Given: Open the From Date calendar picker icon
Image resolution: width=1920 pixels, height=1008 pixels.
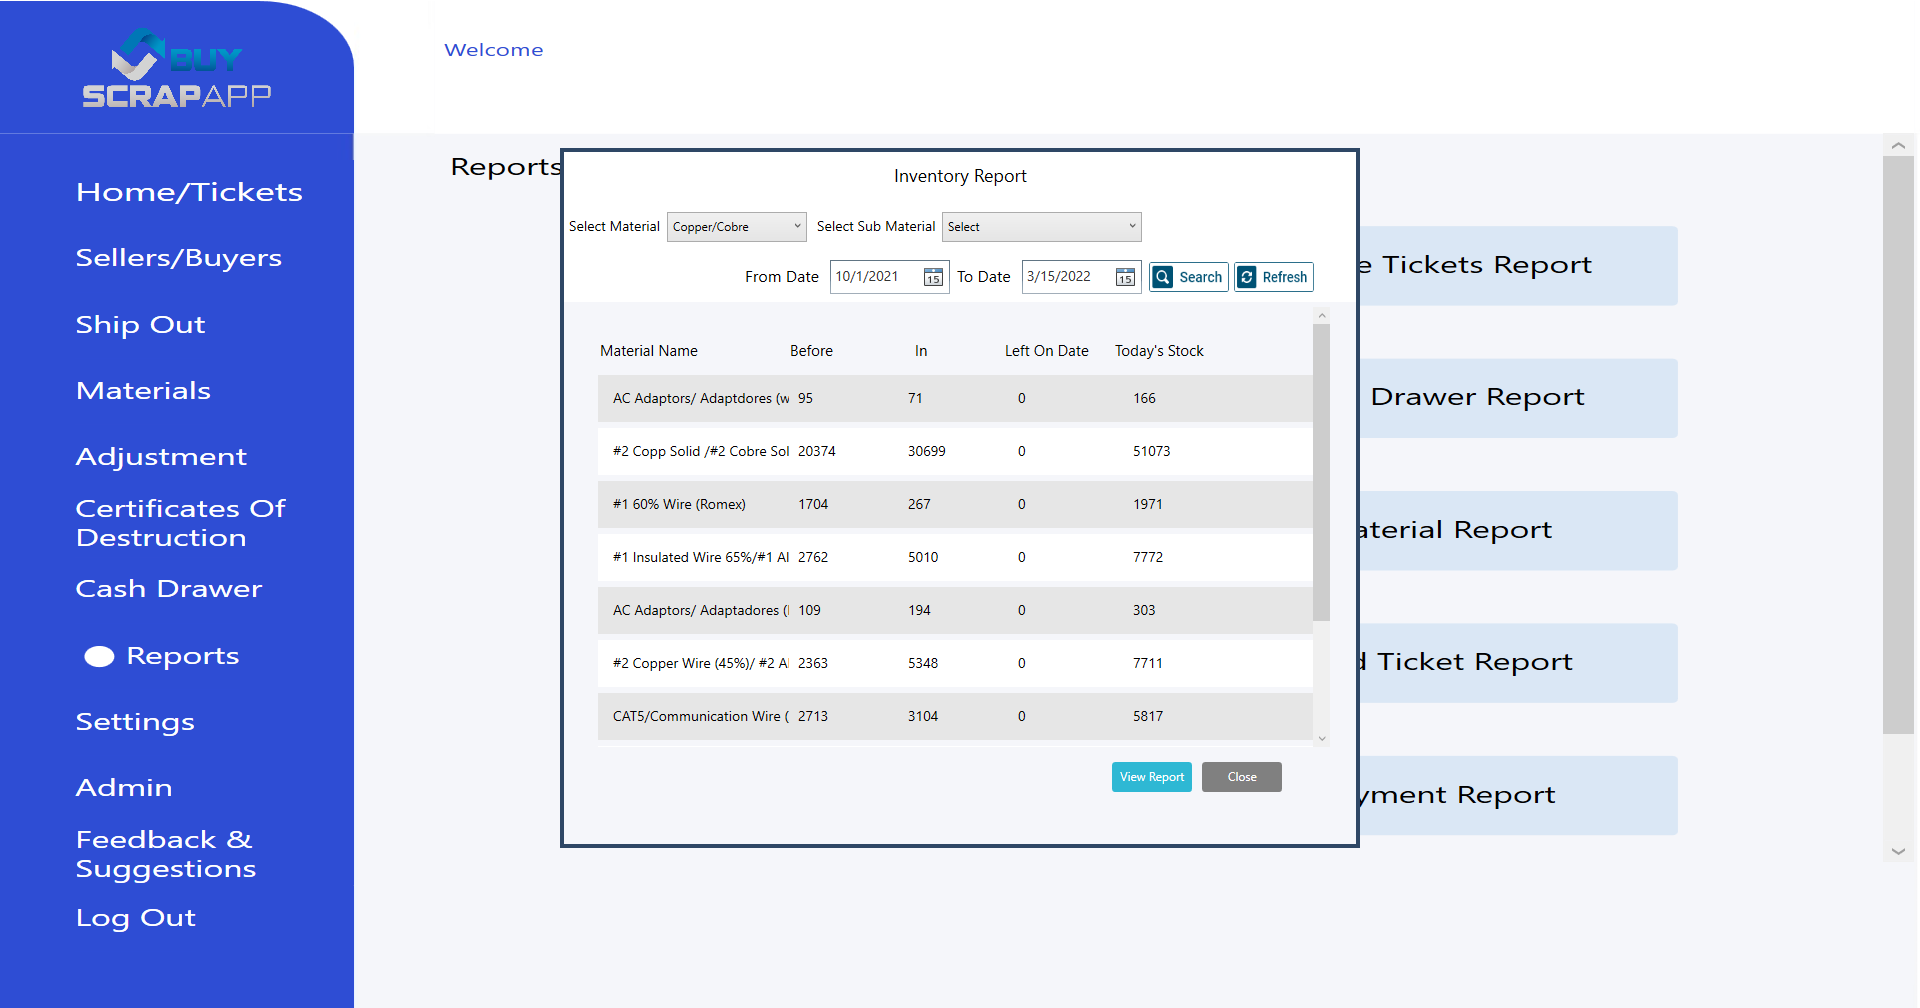Looking at the screenshot, I should point(932,277).
